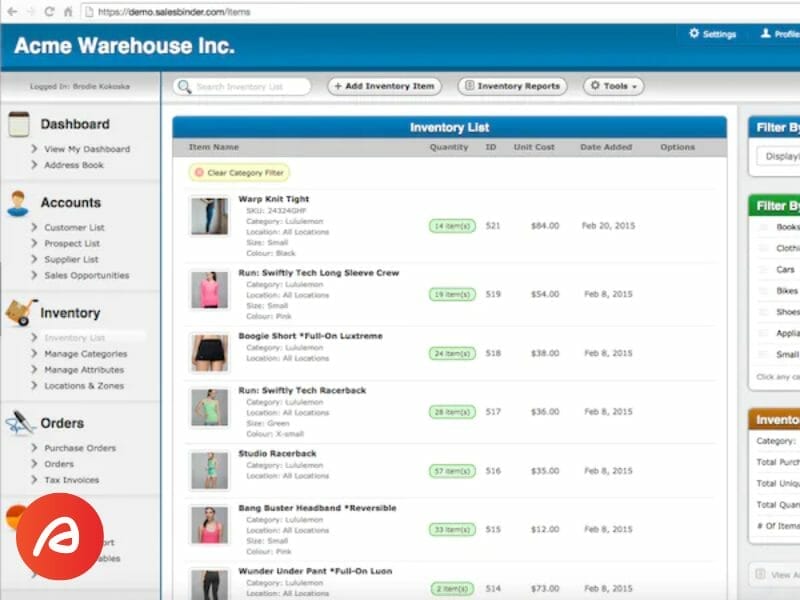Sort by Item Name column
Viewport: 800px width, 600px height.
click(214, 147)
